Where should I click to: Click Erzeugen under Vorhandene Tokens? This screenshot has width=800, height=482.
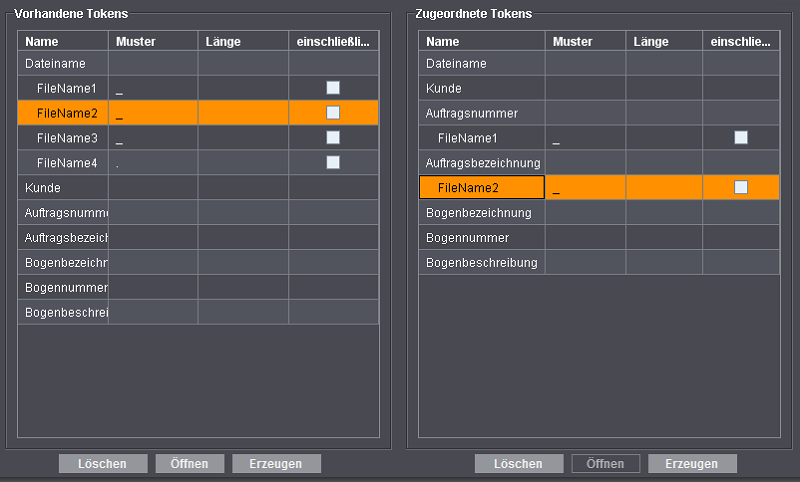click(x=276, y=464)
